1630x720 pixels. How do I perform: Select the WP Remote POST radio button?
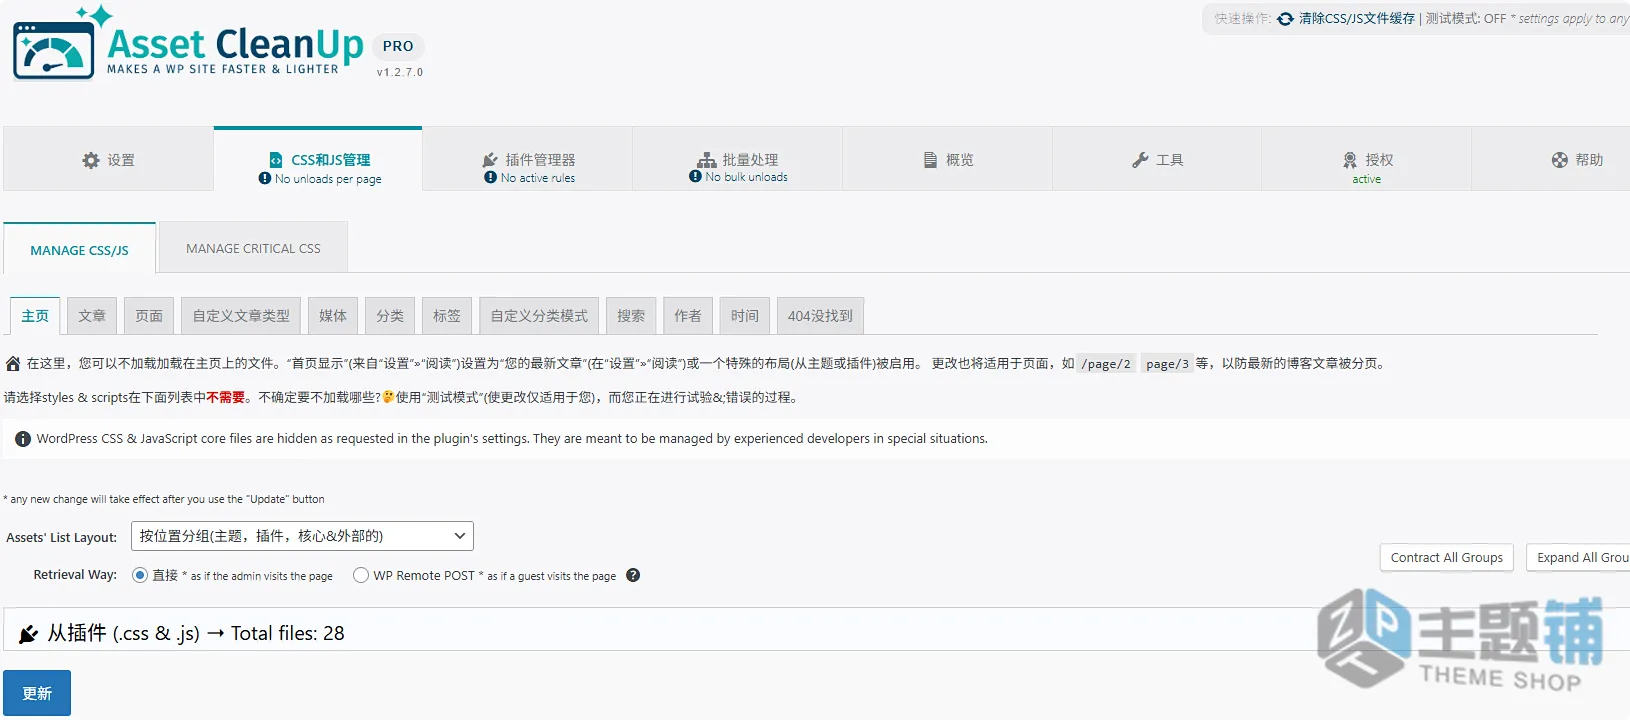pyautogui.click(x=361, y=575)
